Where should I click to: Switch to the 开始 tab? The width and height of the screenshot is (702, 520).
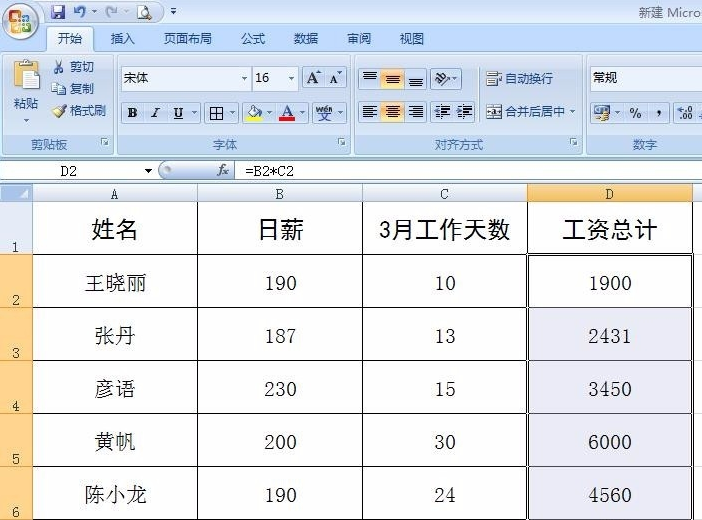(70, 39)
